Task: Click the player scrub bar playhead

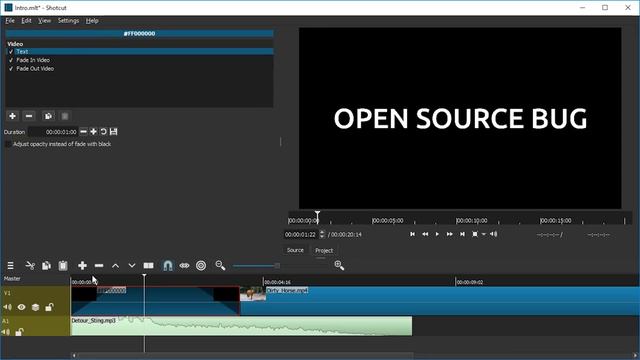Action: coord(317,218)
